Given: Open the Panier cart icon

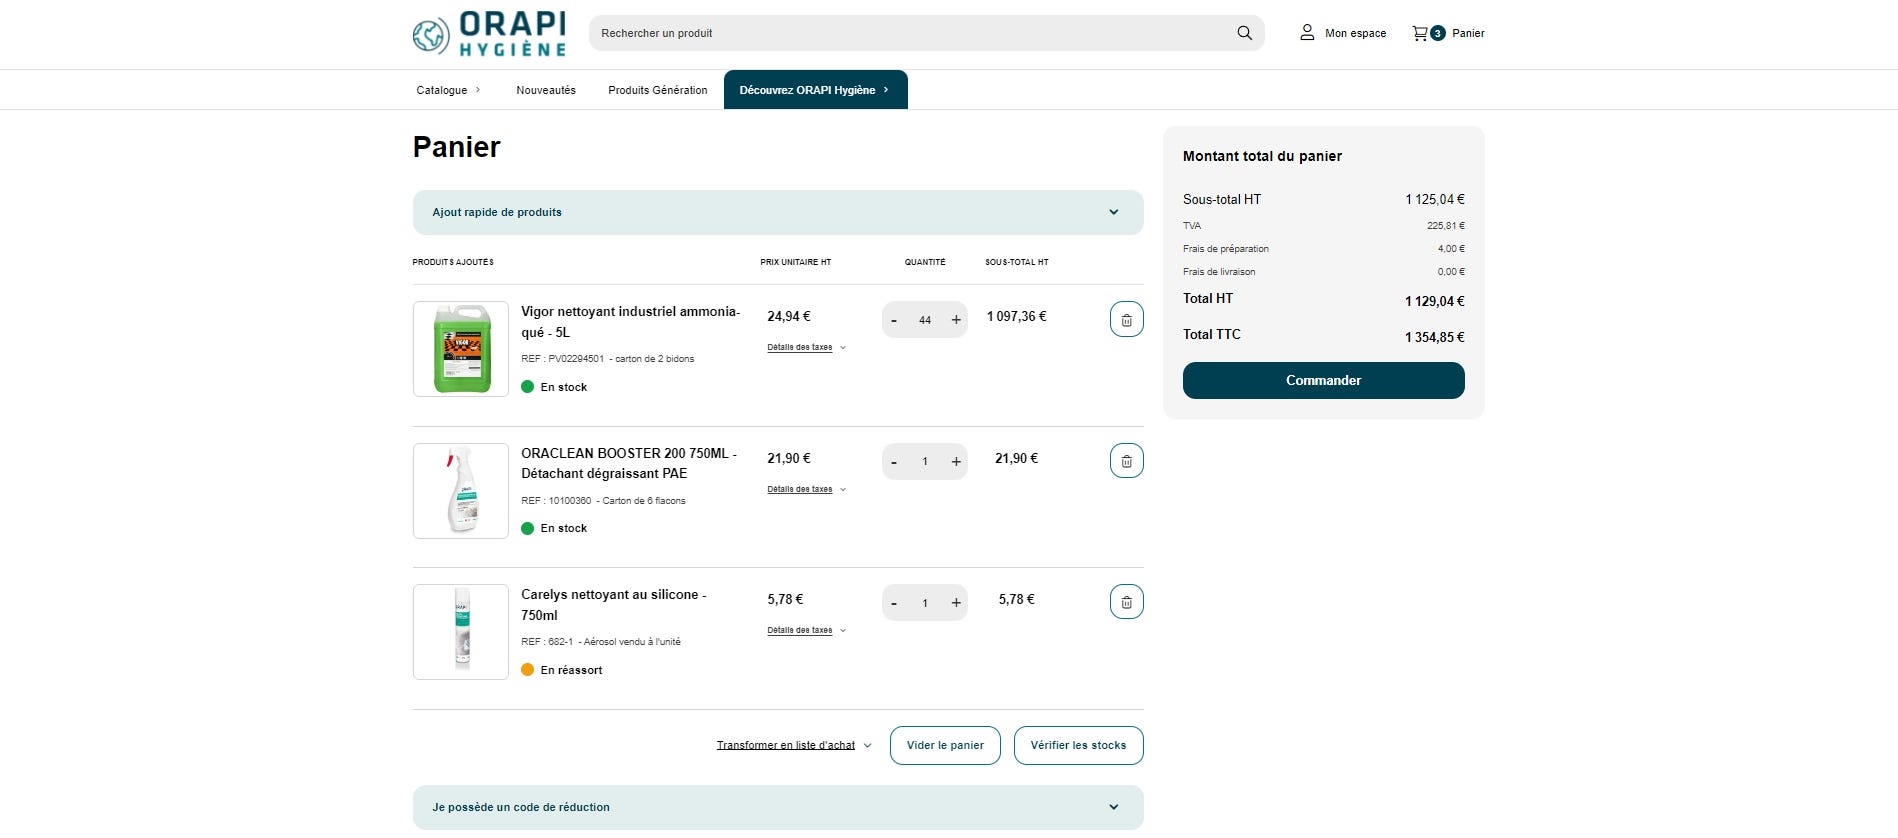Looking at the screenshot, I should click(1419, 33).
